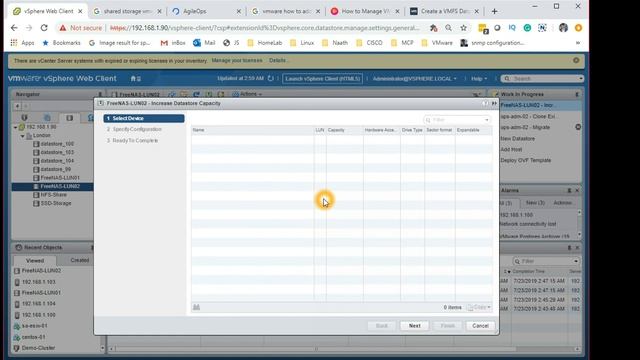Sort table by the Capacity column header
The image size is (640, 360).
(x=344, y=130)
